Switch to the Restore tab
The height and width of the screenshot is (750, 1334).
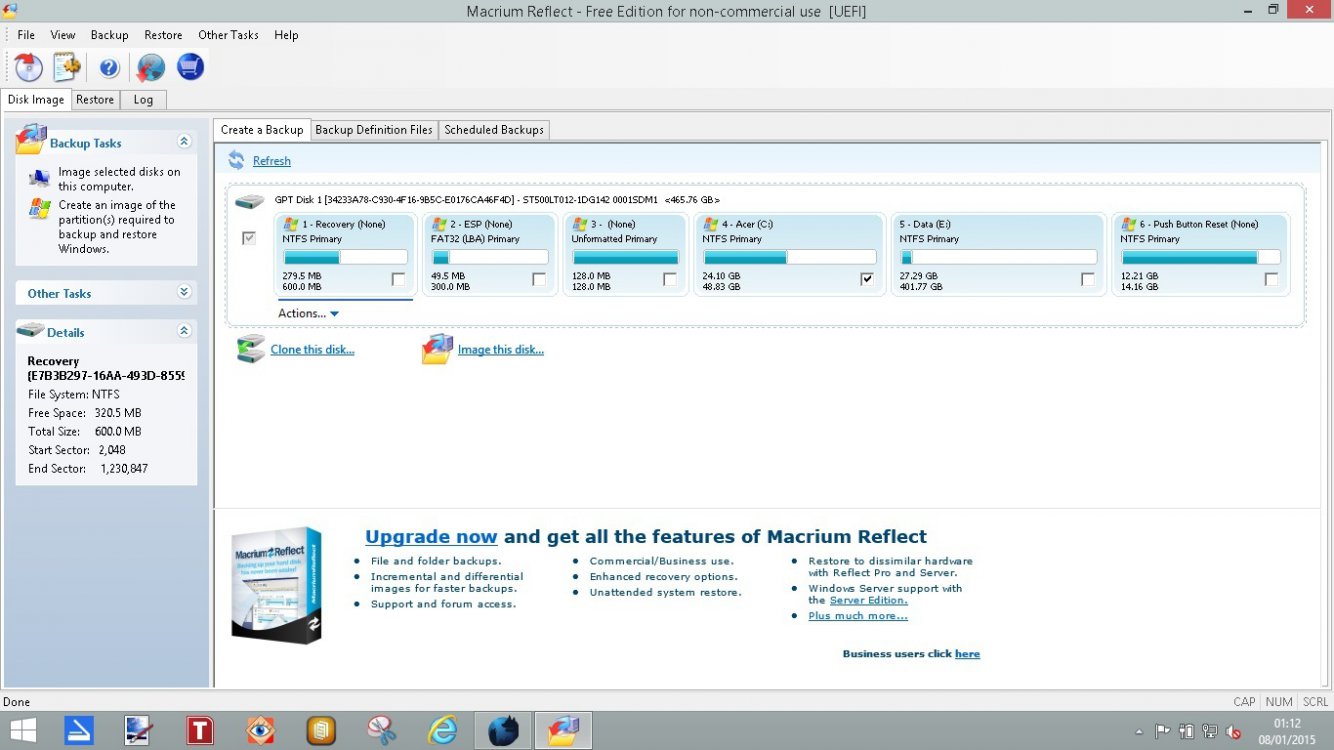tap(95, 100)
